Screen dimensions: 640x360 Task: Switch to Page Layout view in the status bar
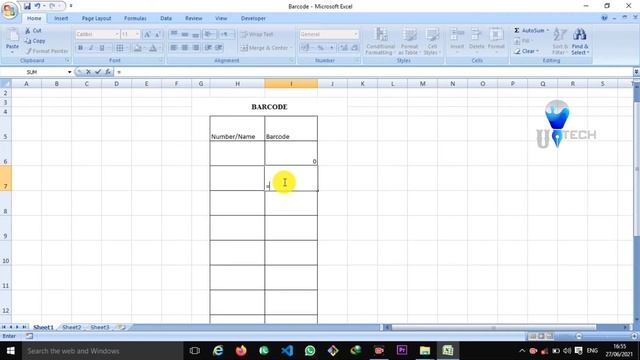(541, 336)
